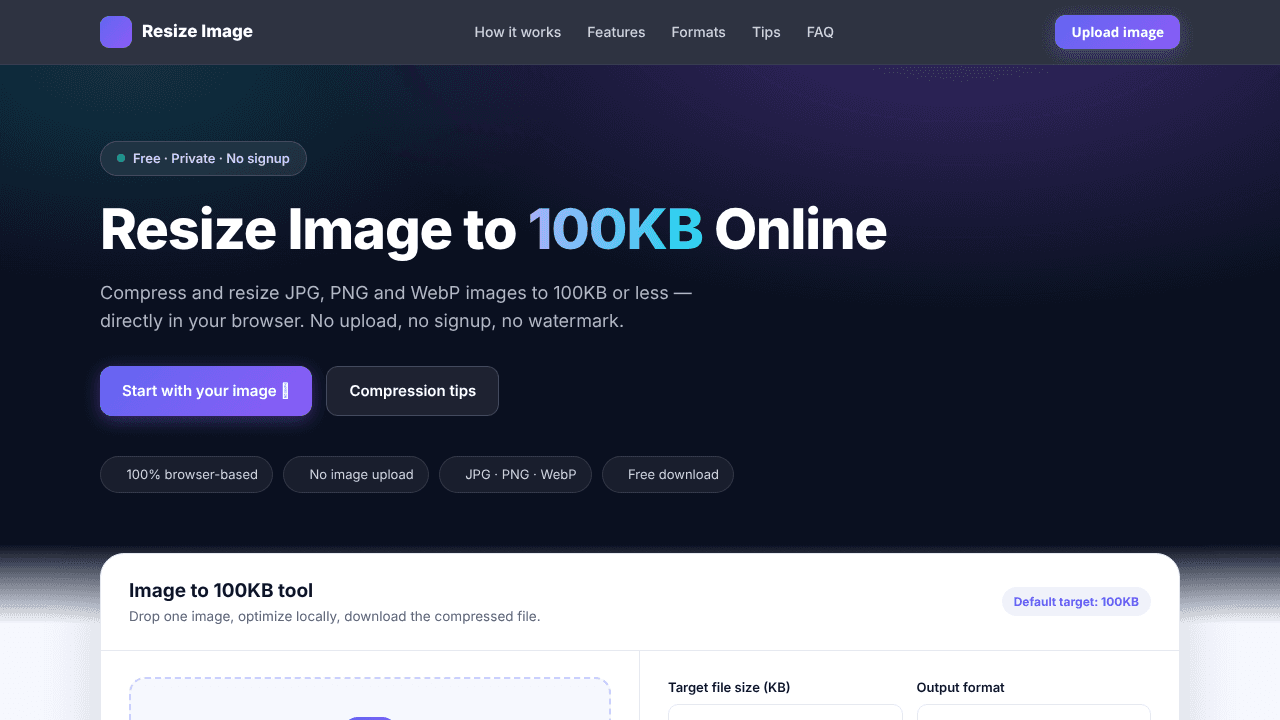1280x720 pixels.
Task: Click the green status dot in badge
Action: click(x=121, y=158)
